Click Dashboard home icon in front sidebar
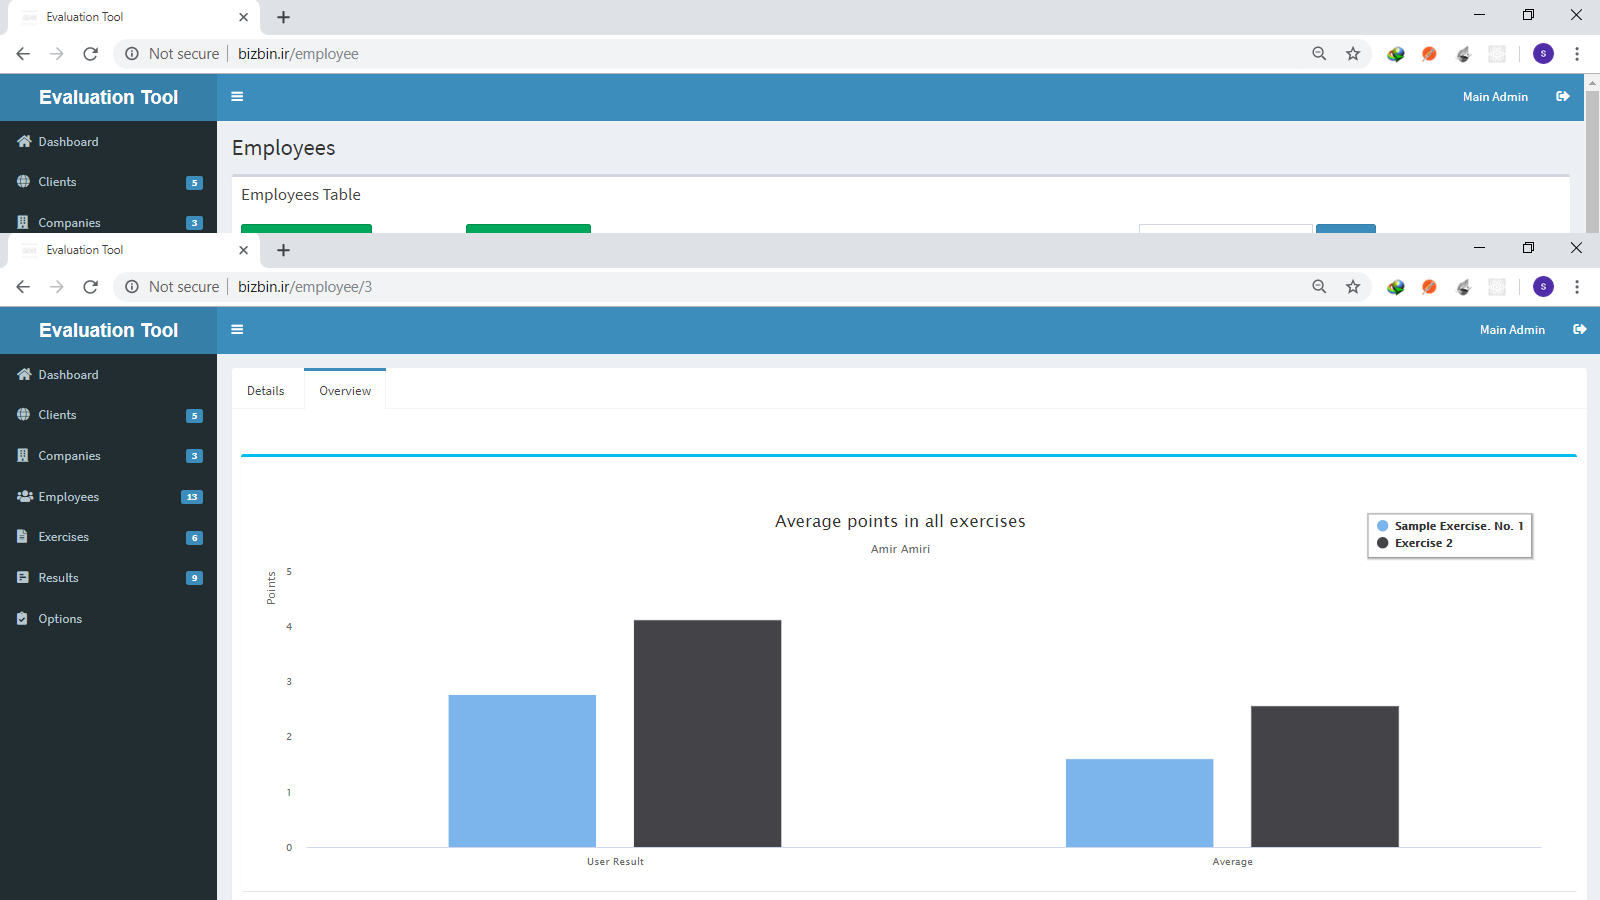Screen dimensions: 1600x900 (x=24, y=374)
